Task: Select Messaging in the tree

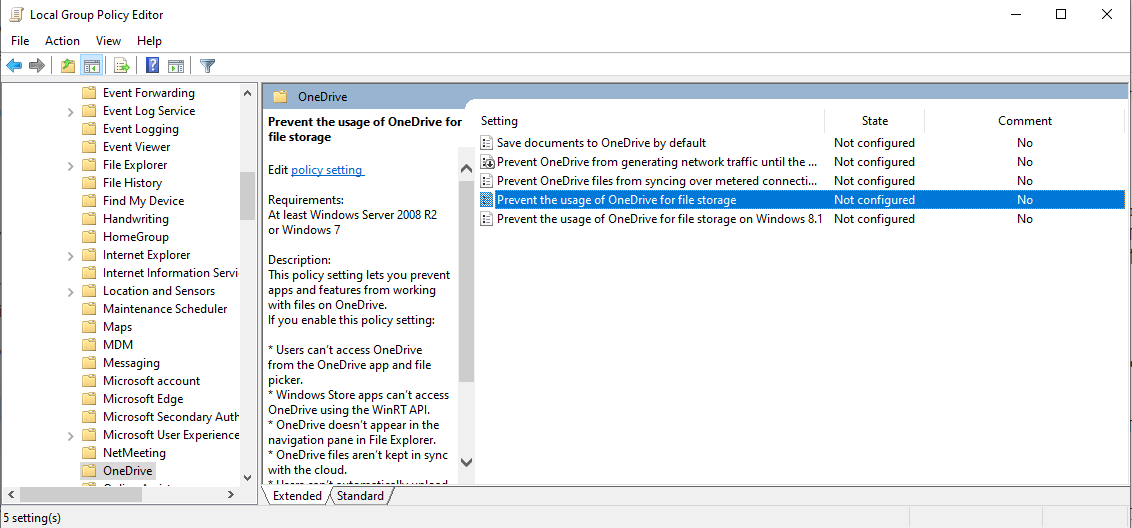Action: (131, 363)
